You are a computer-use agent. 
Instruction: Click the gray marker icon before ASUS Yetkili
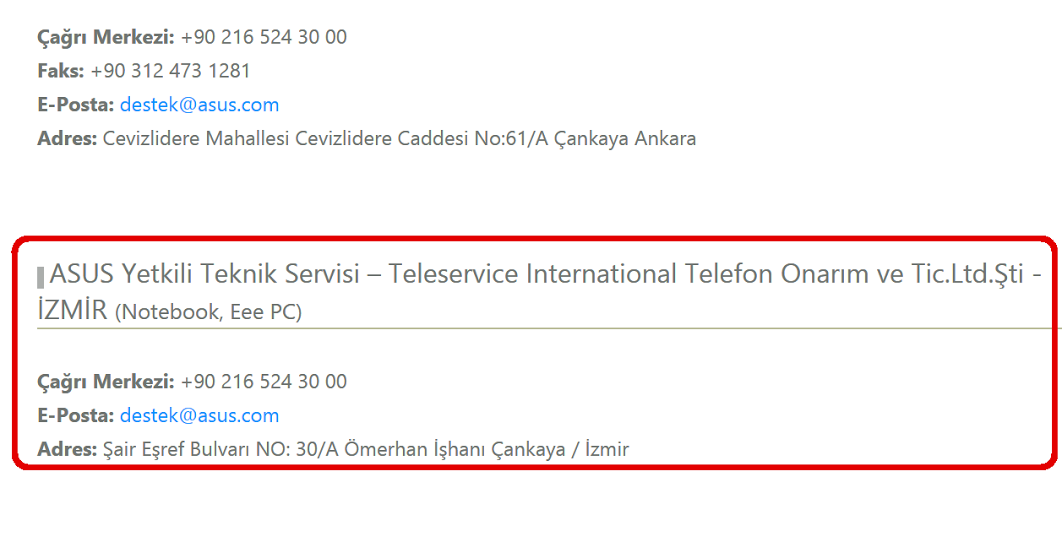41,278
